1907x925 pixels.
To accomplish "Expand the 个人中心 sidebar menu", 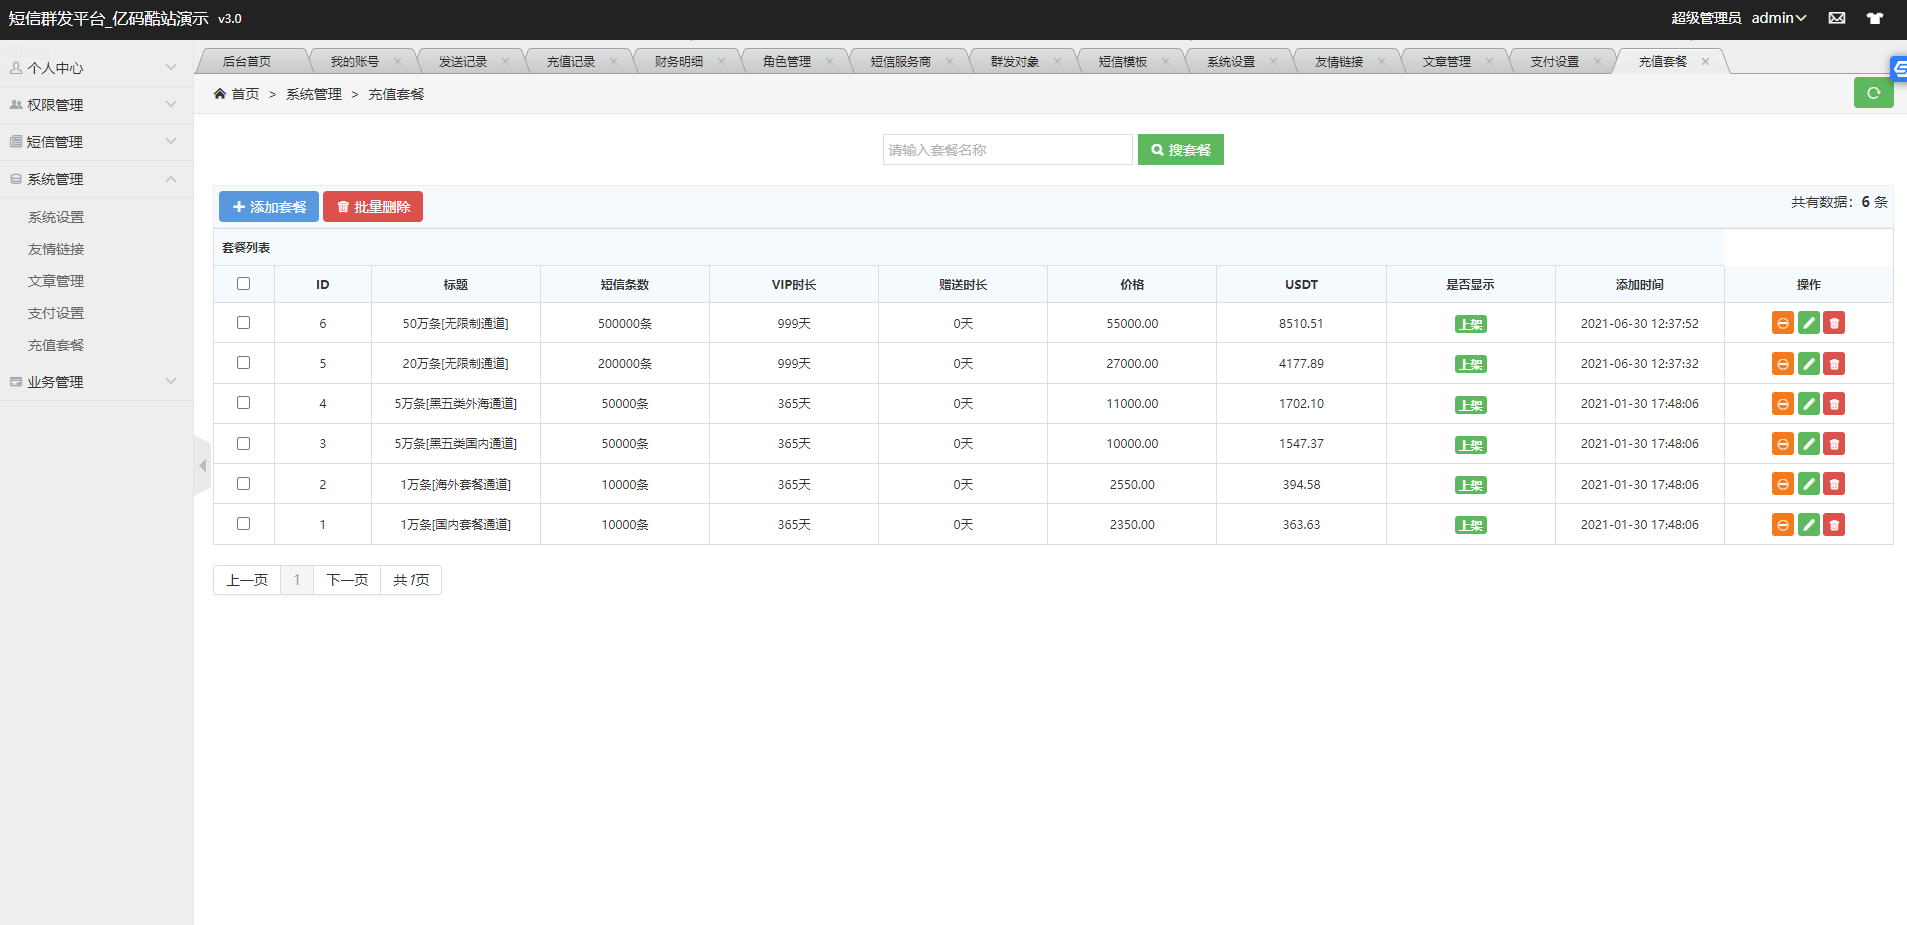I will pos(95,68).
